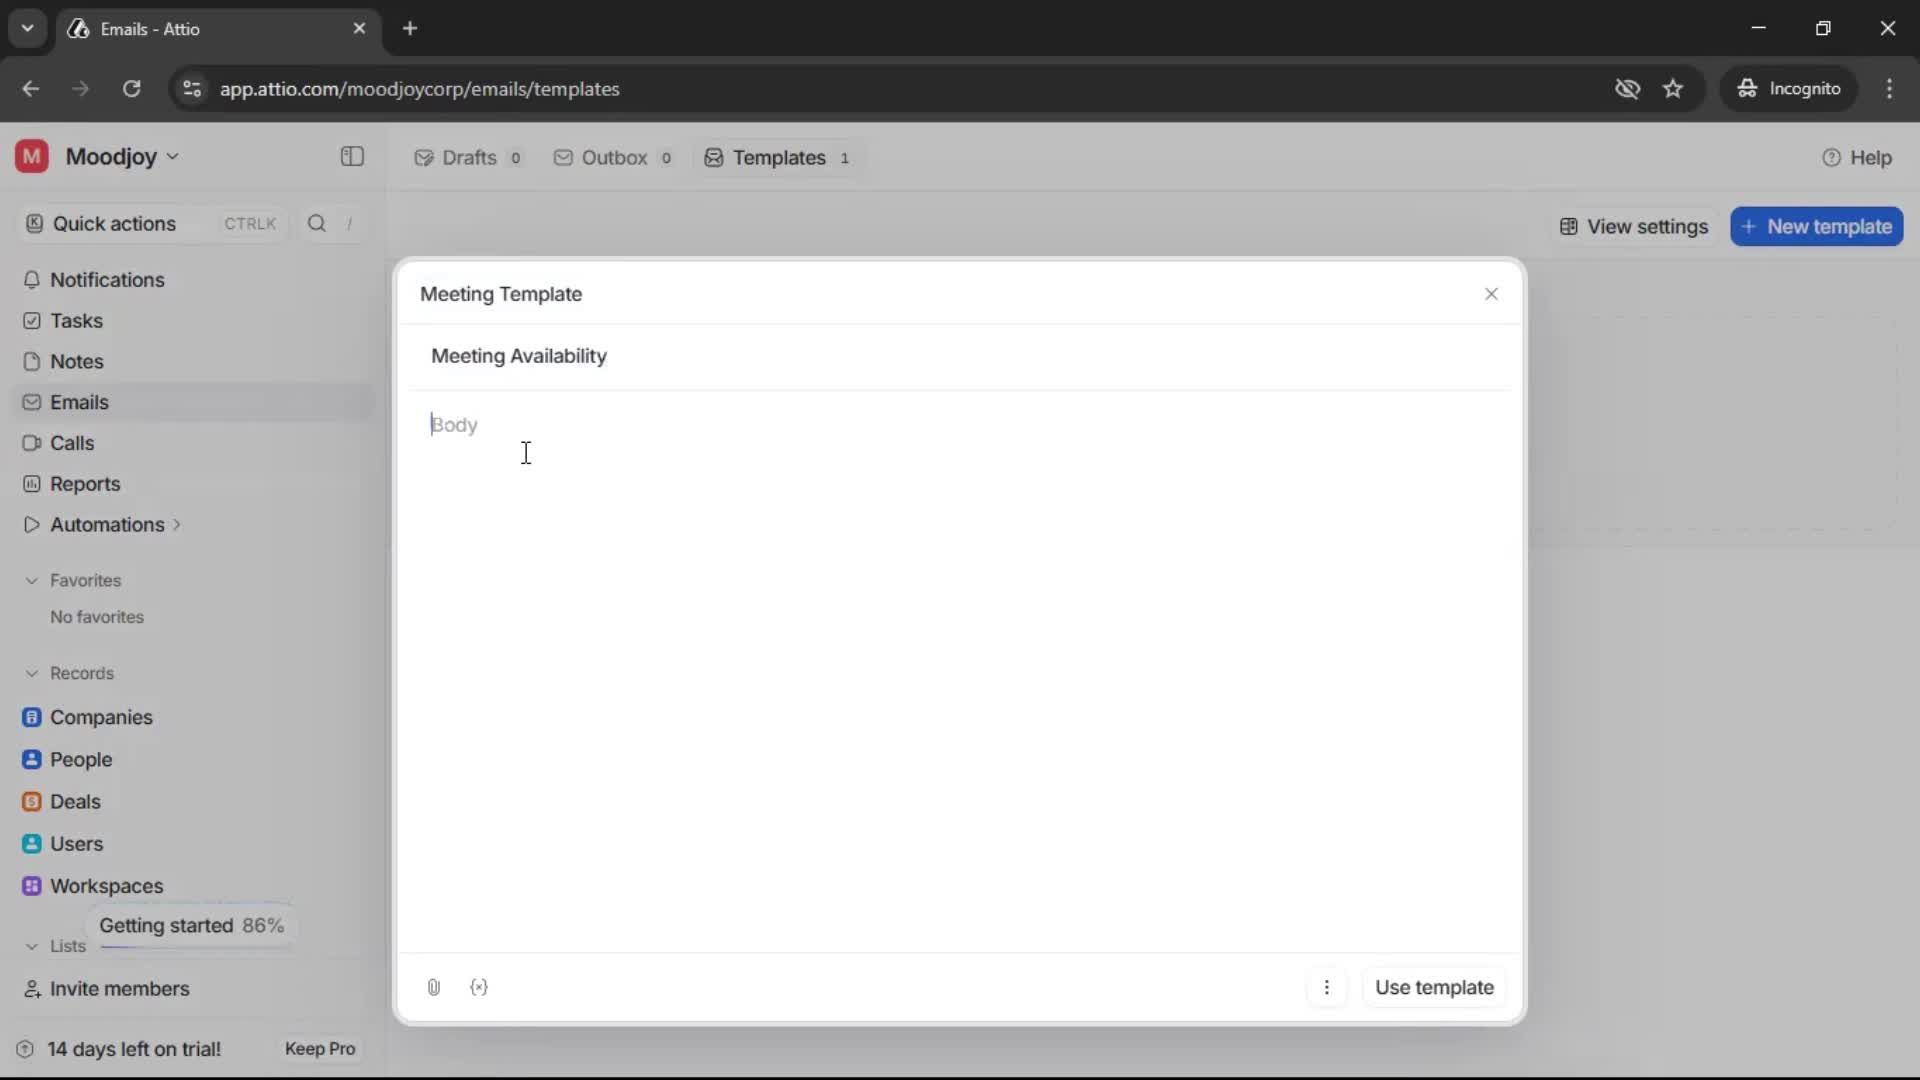Collapse the sidebar with the panel icon
Viewport: 1920px width, 1080px height.
point(351,157)
